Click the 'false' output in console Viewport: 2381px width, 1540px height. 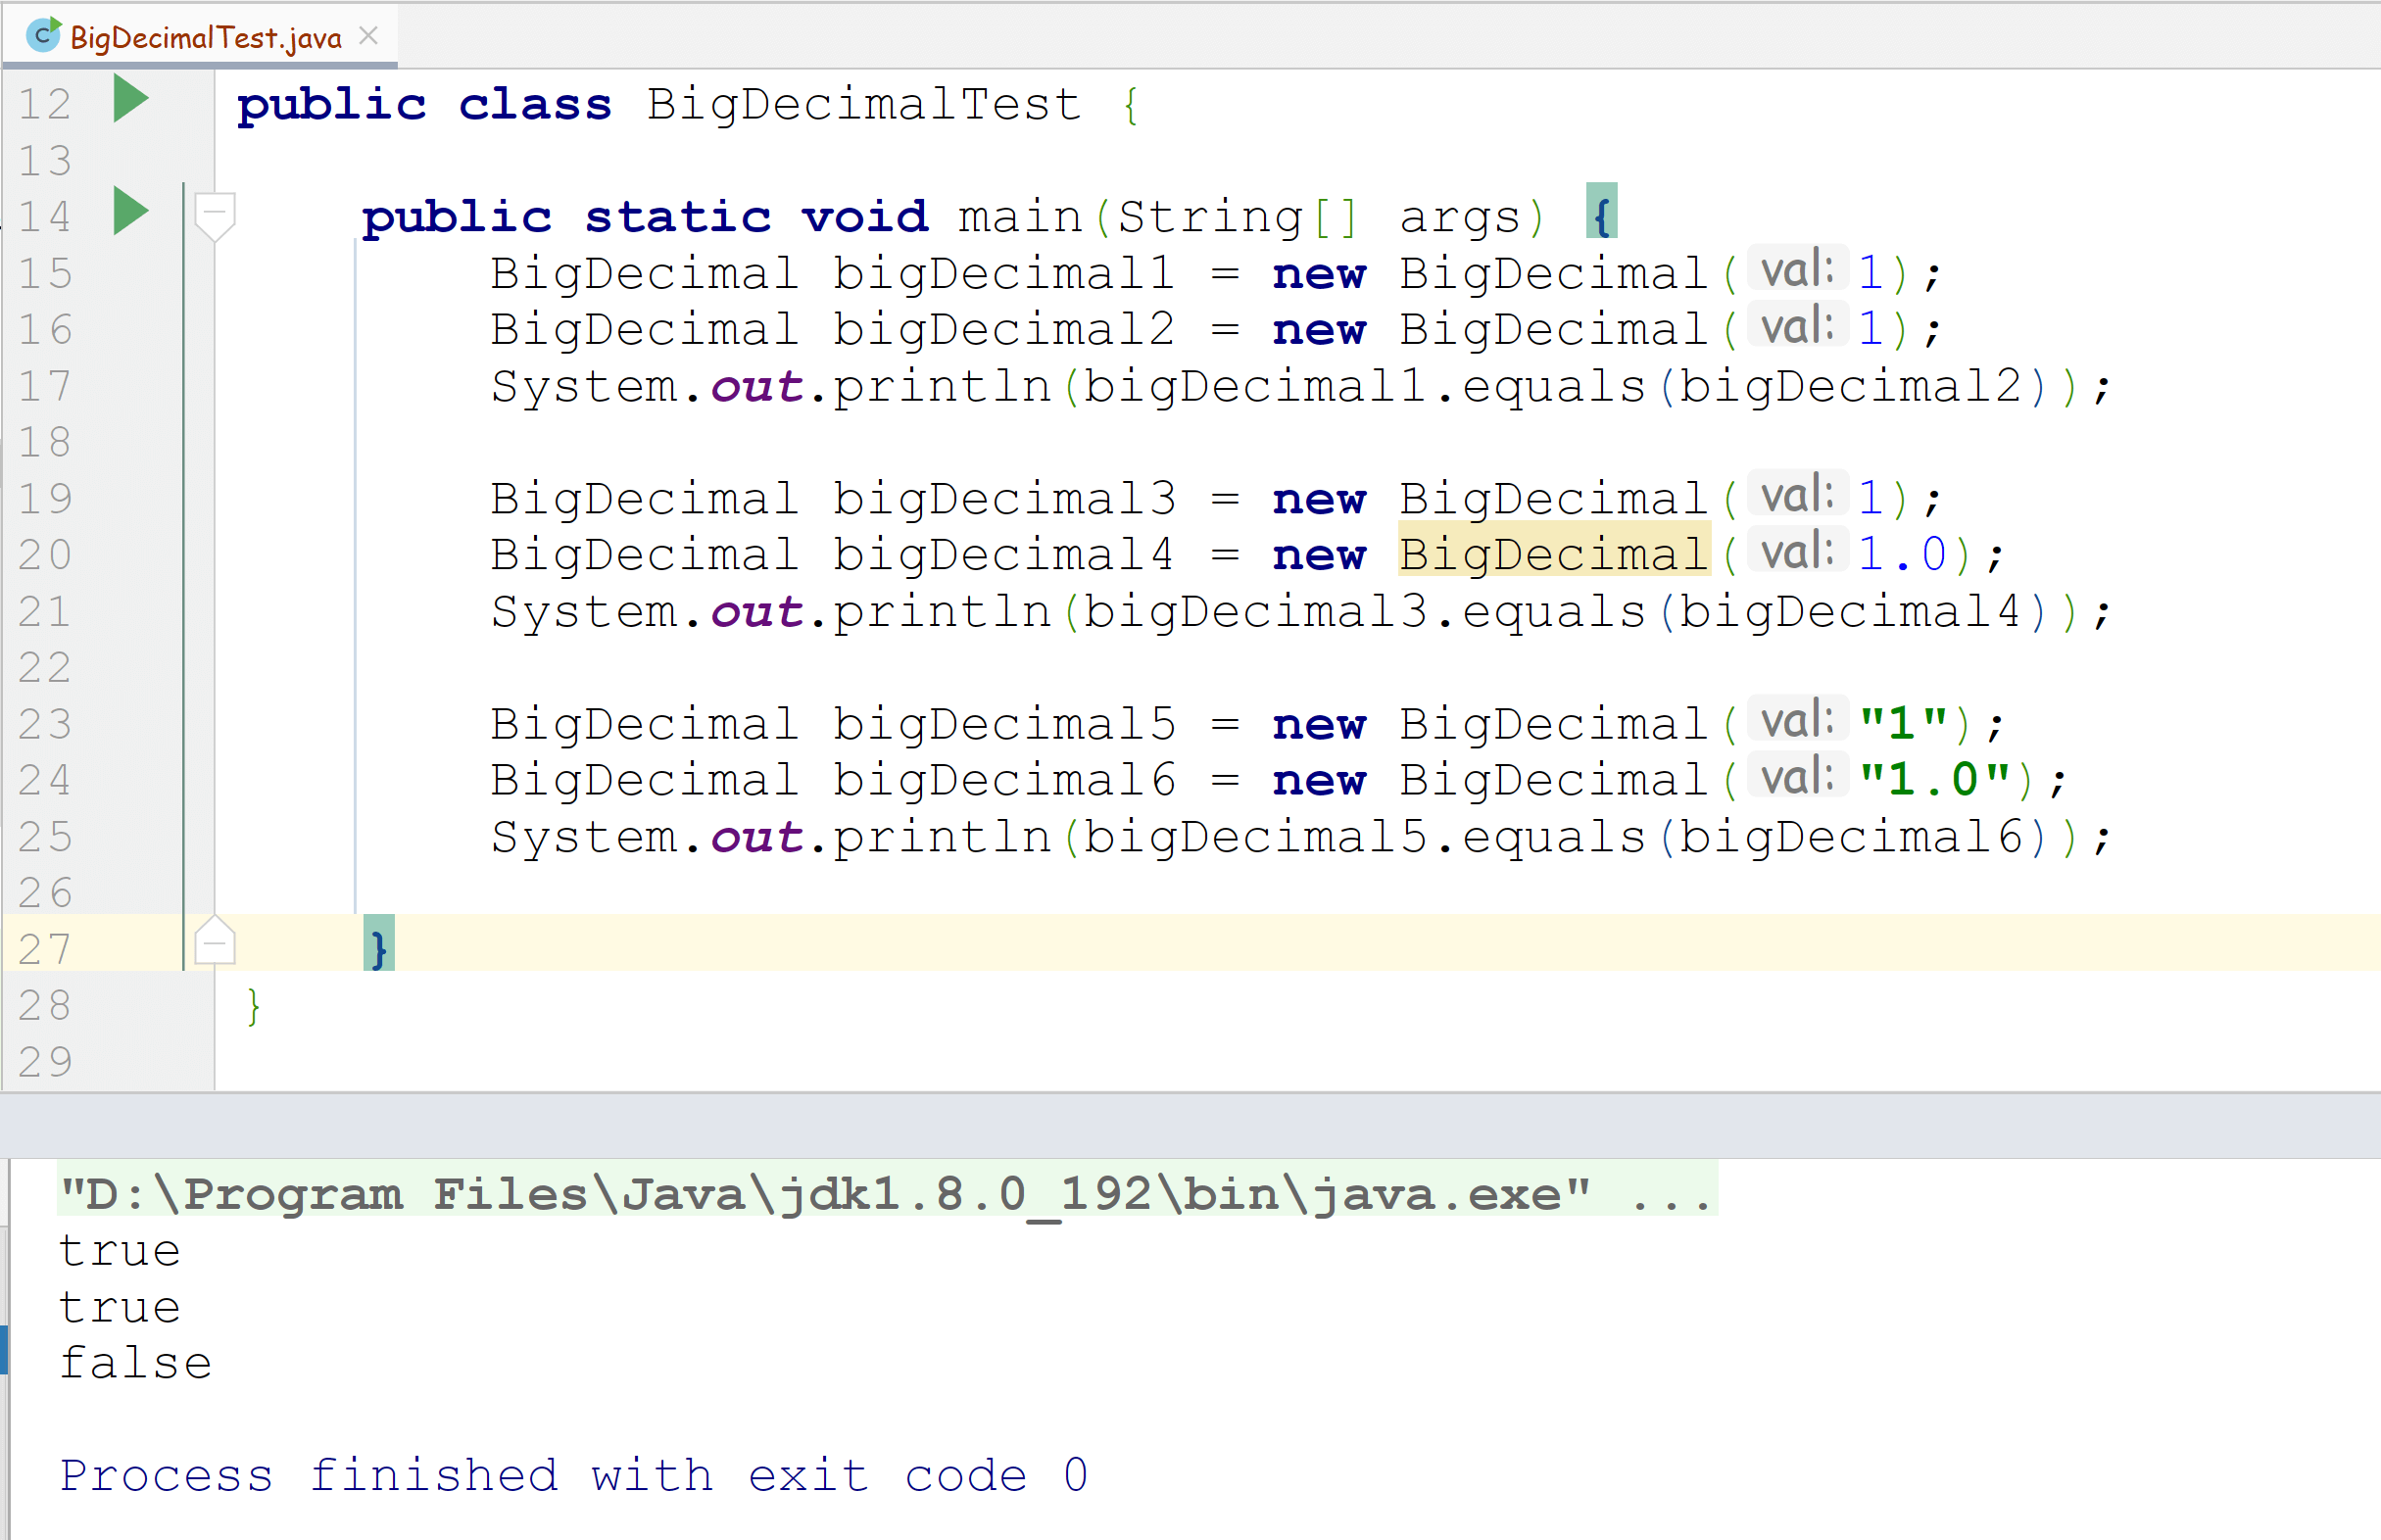pyautogui.click(x=136, y=1363)
